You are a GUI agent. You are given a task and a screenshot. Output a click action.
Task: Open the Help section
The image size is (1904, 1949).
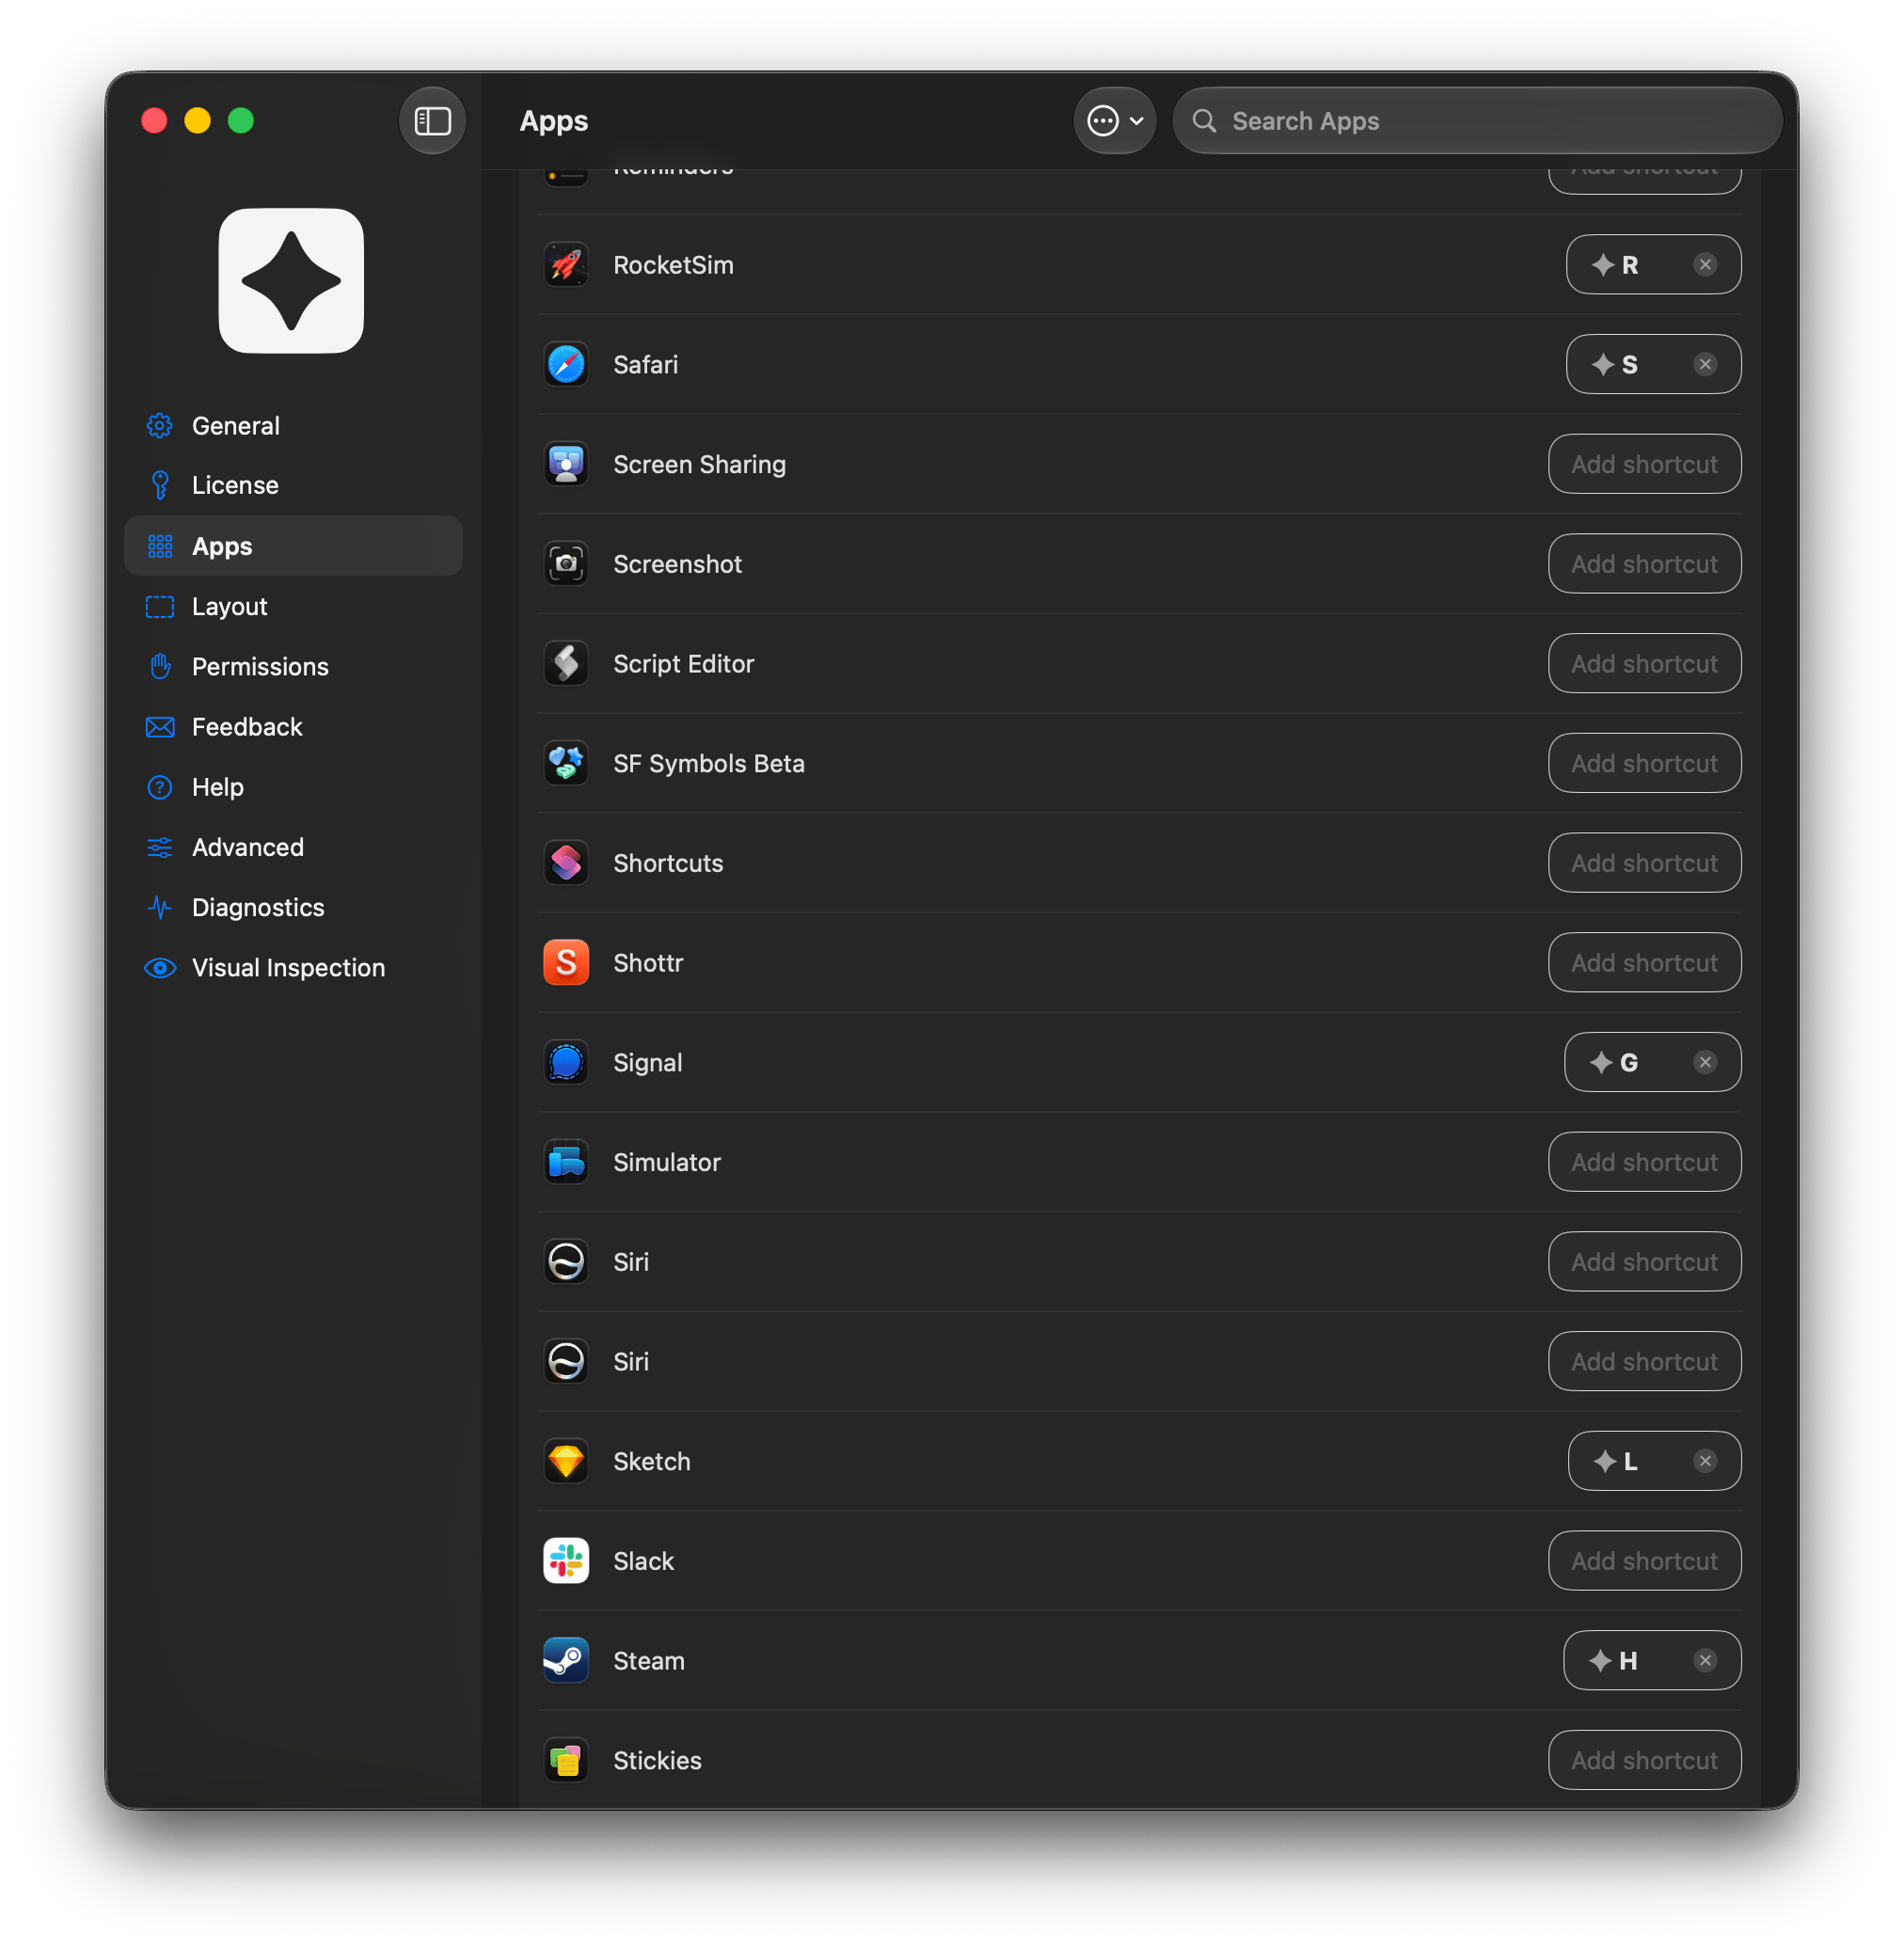click(x=293, y=787)
